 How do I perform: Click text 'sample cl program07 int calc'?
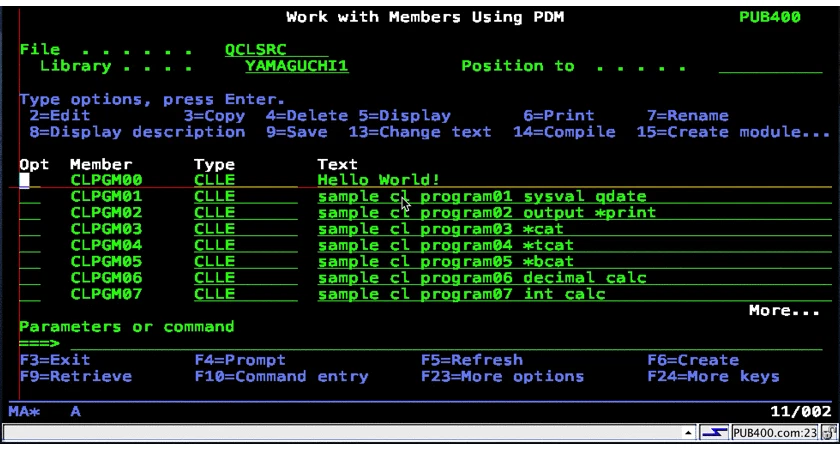(461, 294)
